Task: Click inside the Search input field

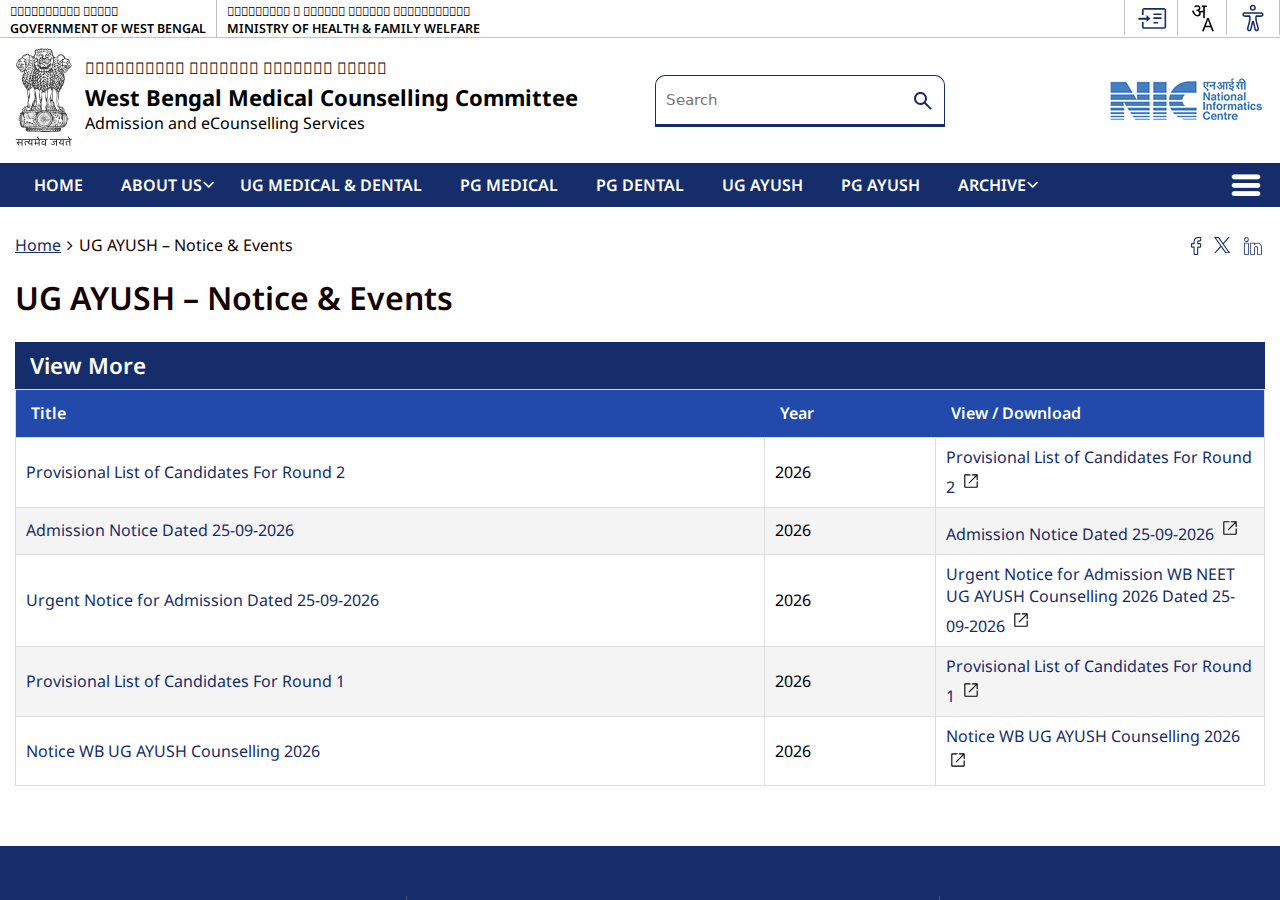Action: pos(783,100)
